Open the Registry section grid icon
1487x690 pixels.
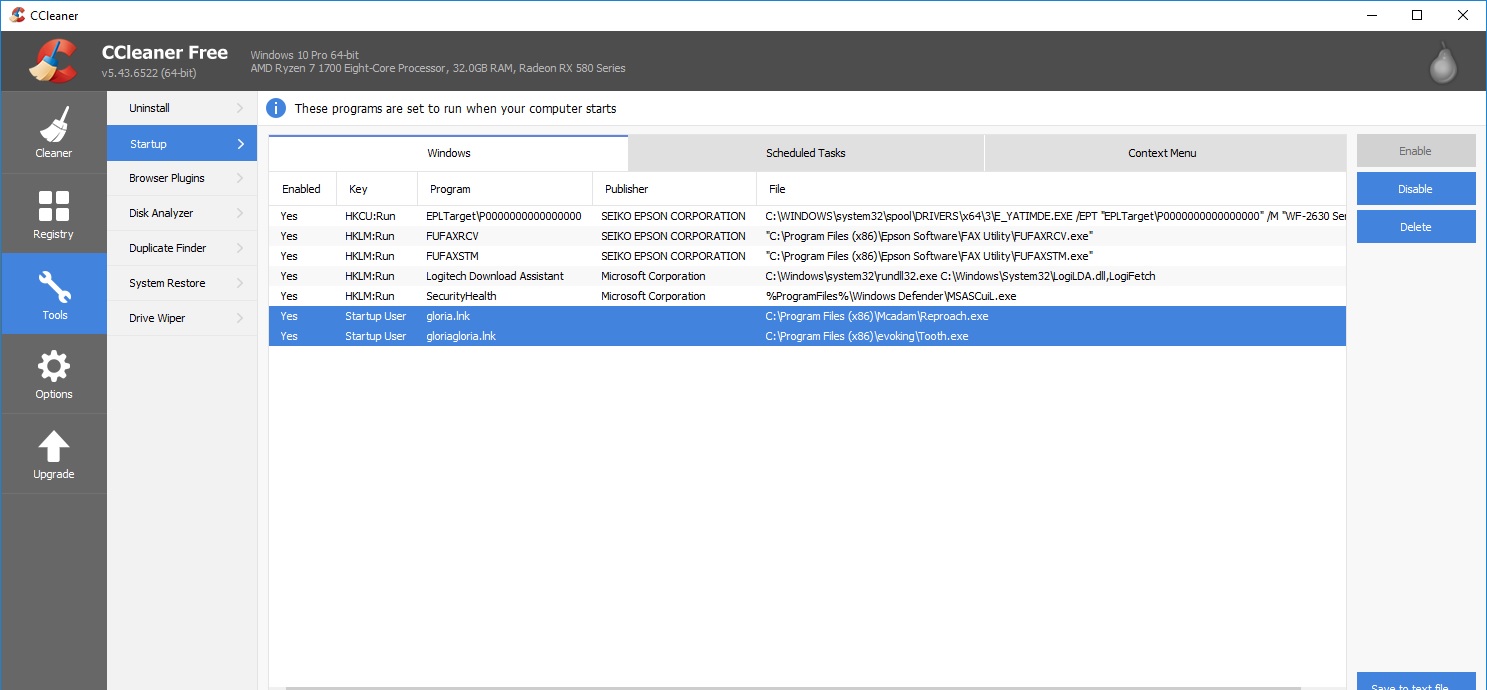coord(54,206)
